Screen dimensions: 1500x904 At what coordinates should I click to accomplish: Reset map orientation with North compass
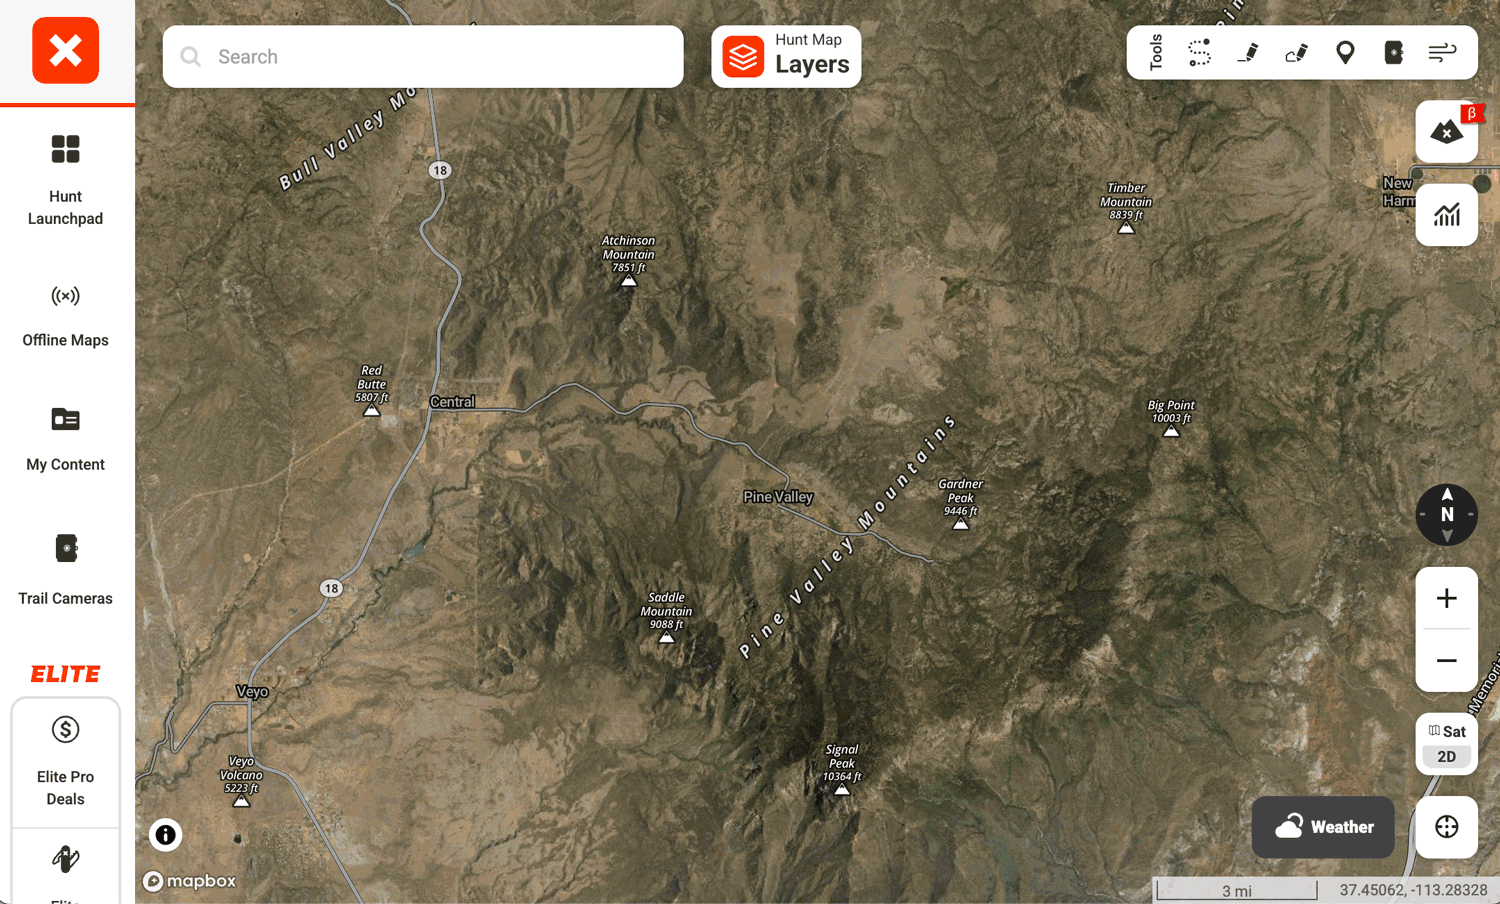(x=1447, y=515)
